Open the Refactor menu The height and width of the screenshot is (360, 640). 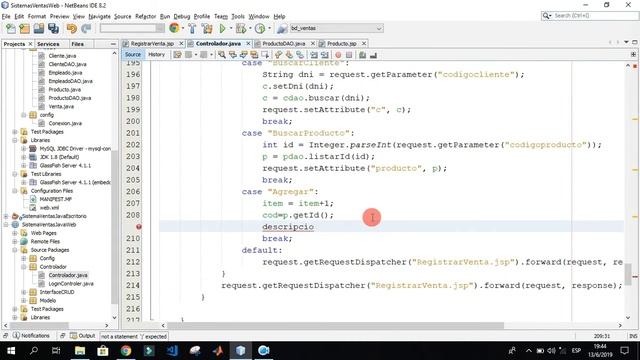pos(146,16)
